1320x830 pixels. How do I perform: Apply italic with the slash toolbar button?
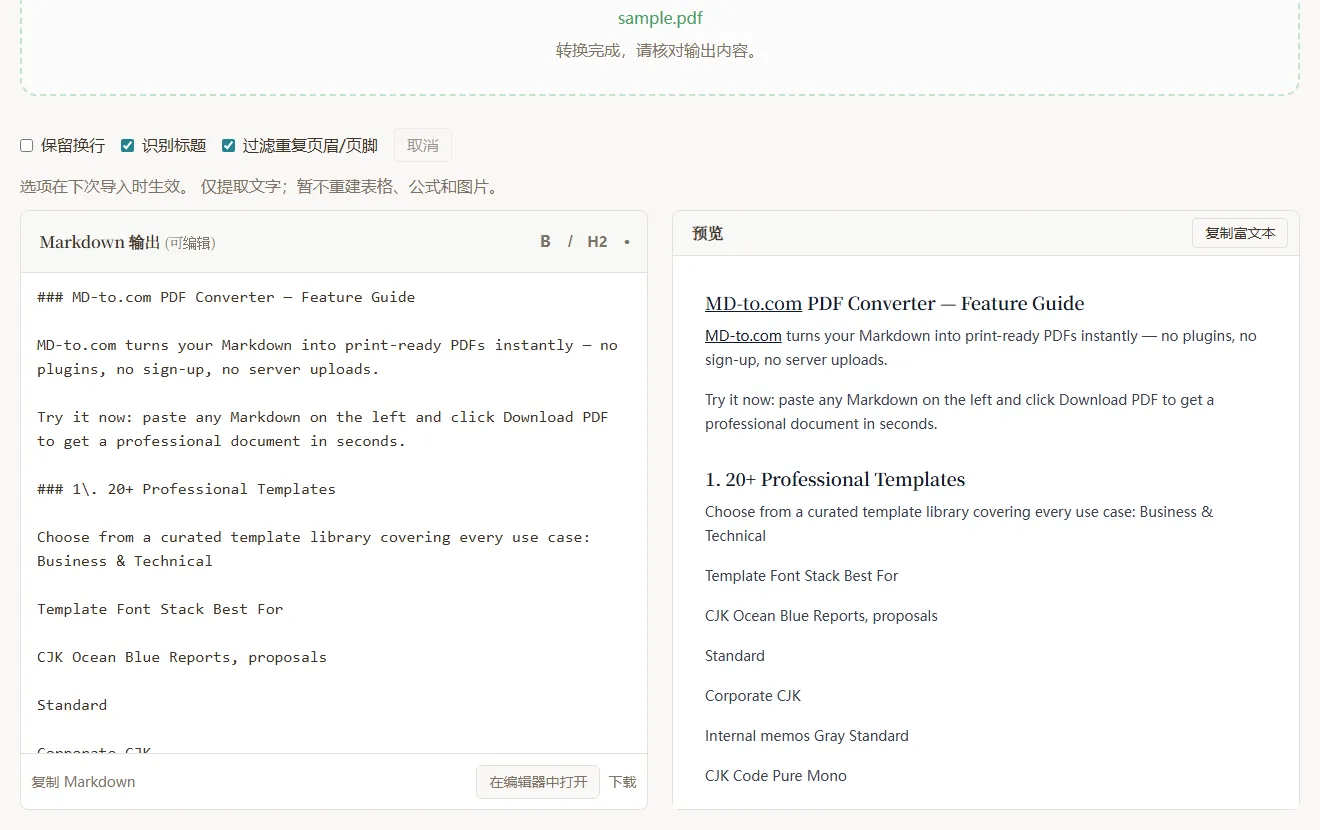click(x=570, y=241)
